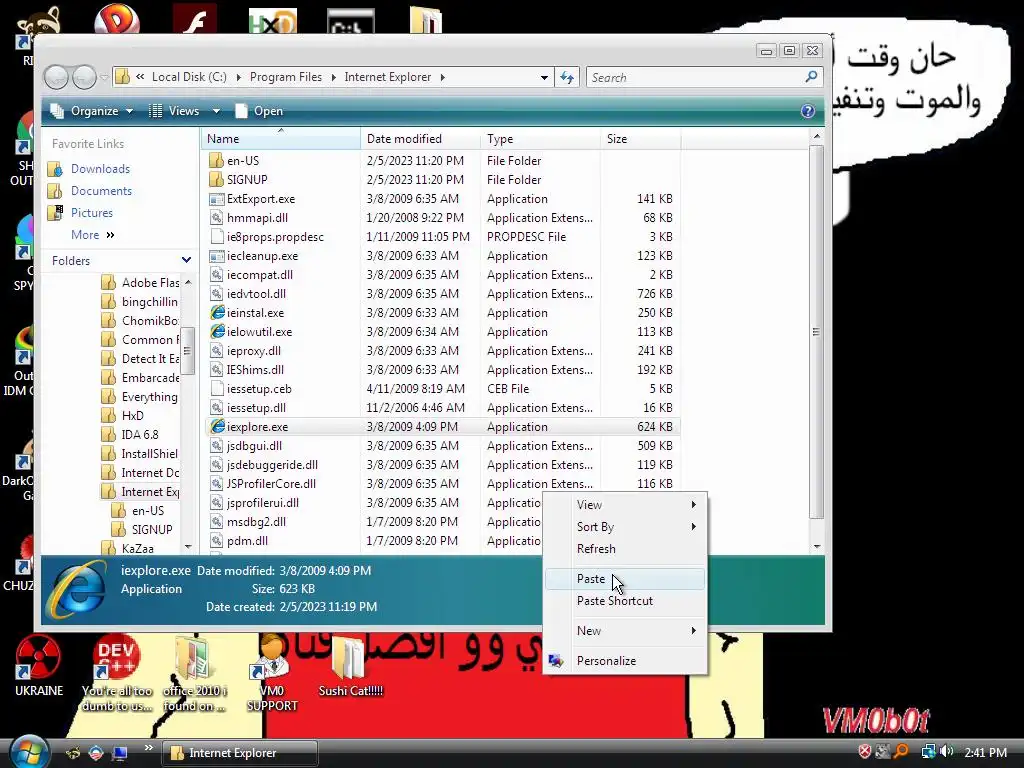Select JSProfilerCore.dll in the file list

(x=271, y=484)
